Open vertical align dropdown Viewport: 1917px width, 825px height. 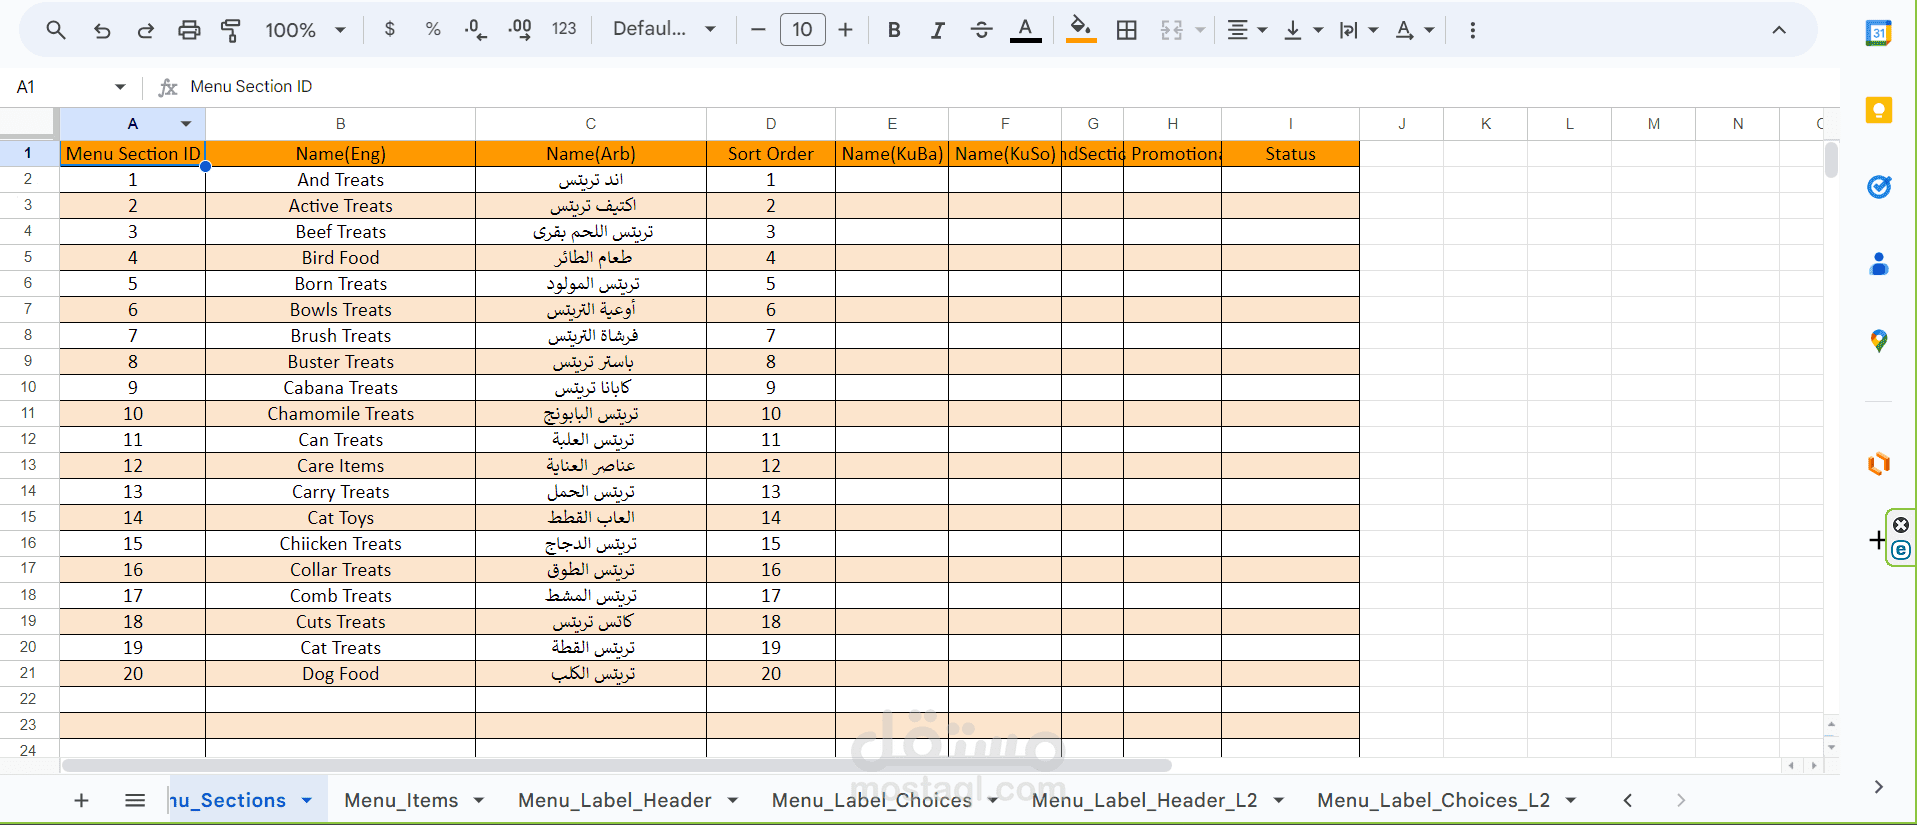(1302, 30)
